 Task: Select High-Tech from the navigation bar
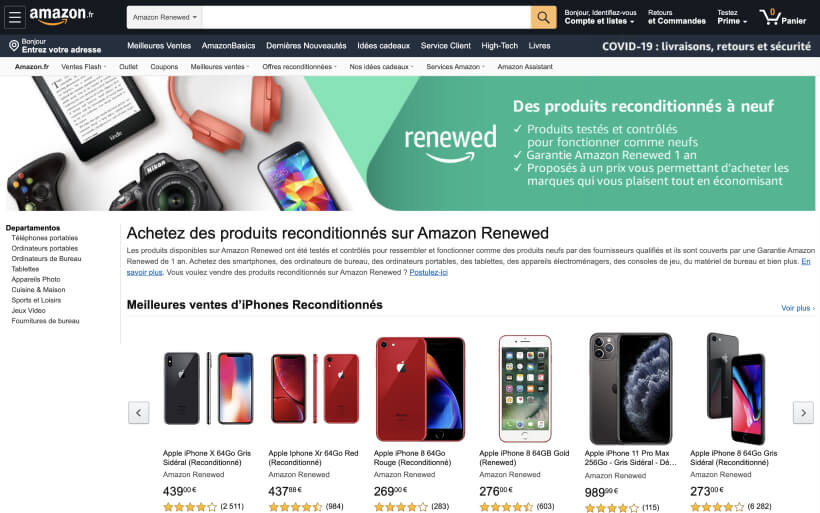pyautogui.click(x=499, y=46)
